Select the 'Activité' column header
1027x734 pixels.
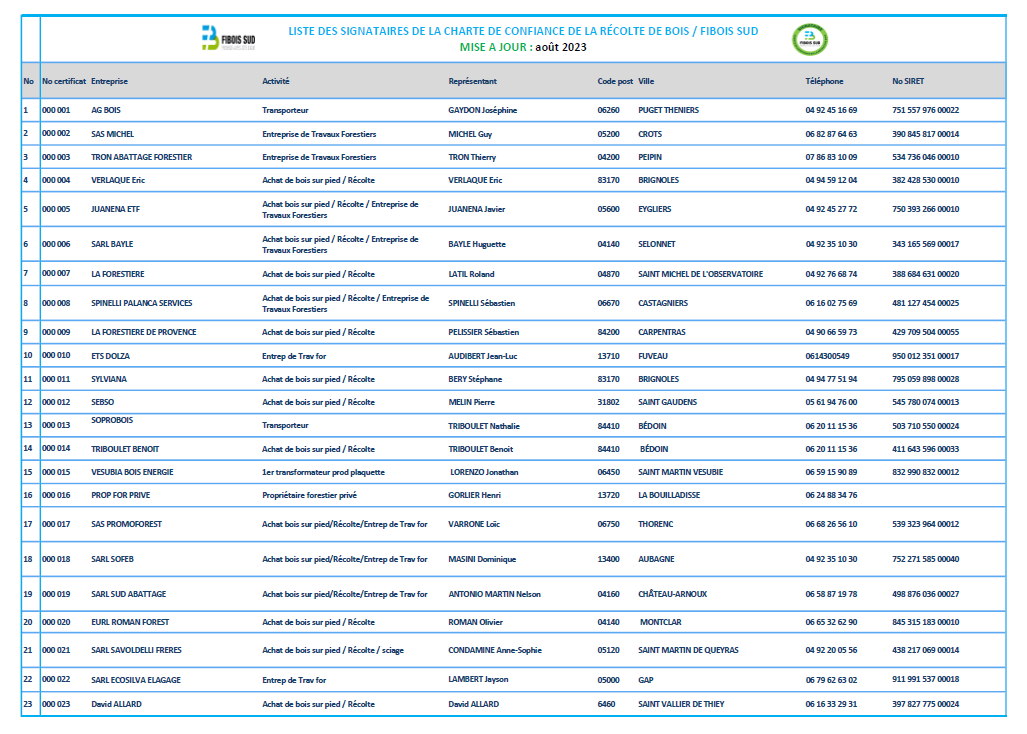pyautogui.click(x=276, y=81)
